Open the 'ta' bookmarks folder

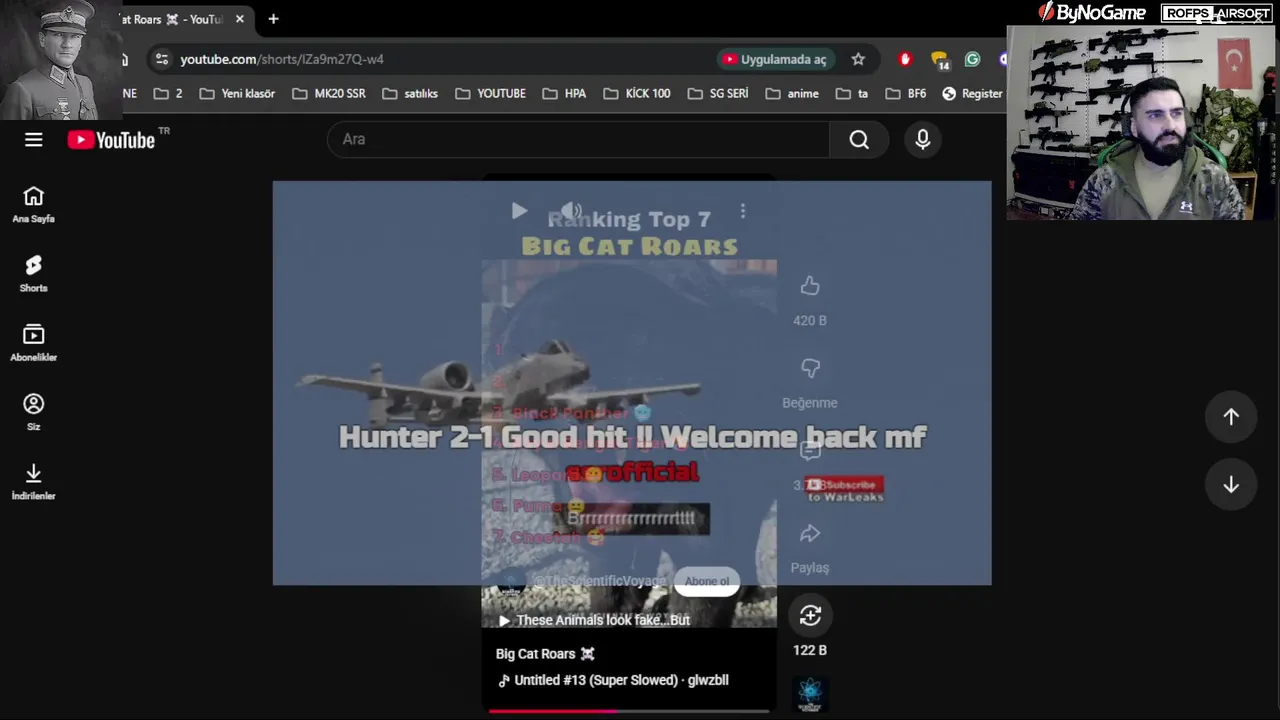[852, 93]
